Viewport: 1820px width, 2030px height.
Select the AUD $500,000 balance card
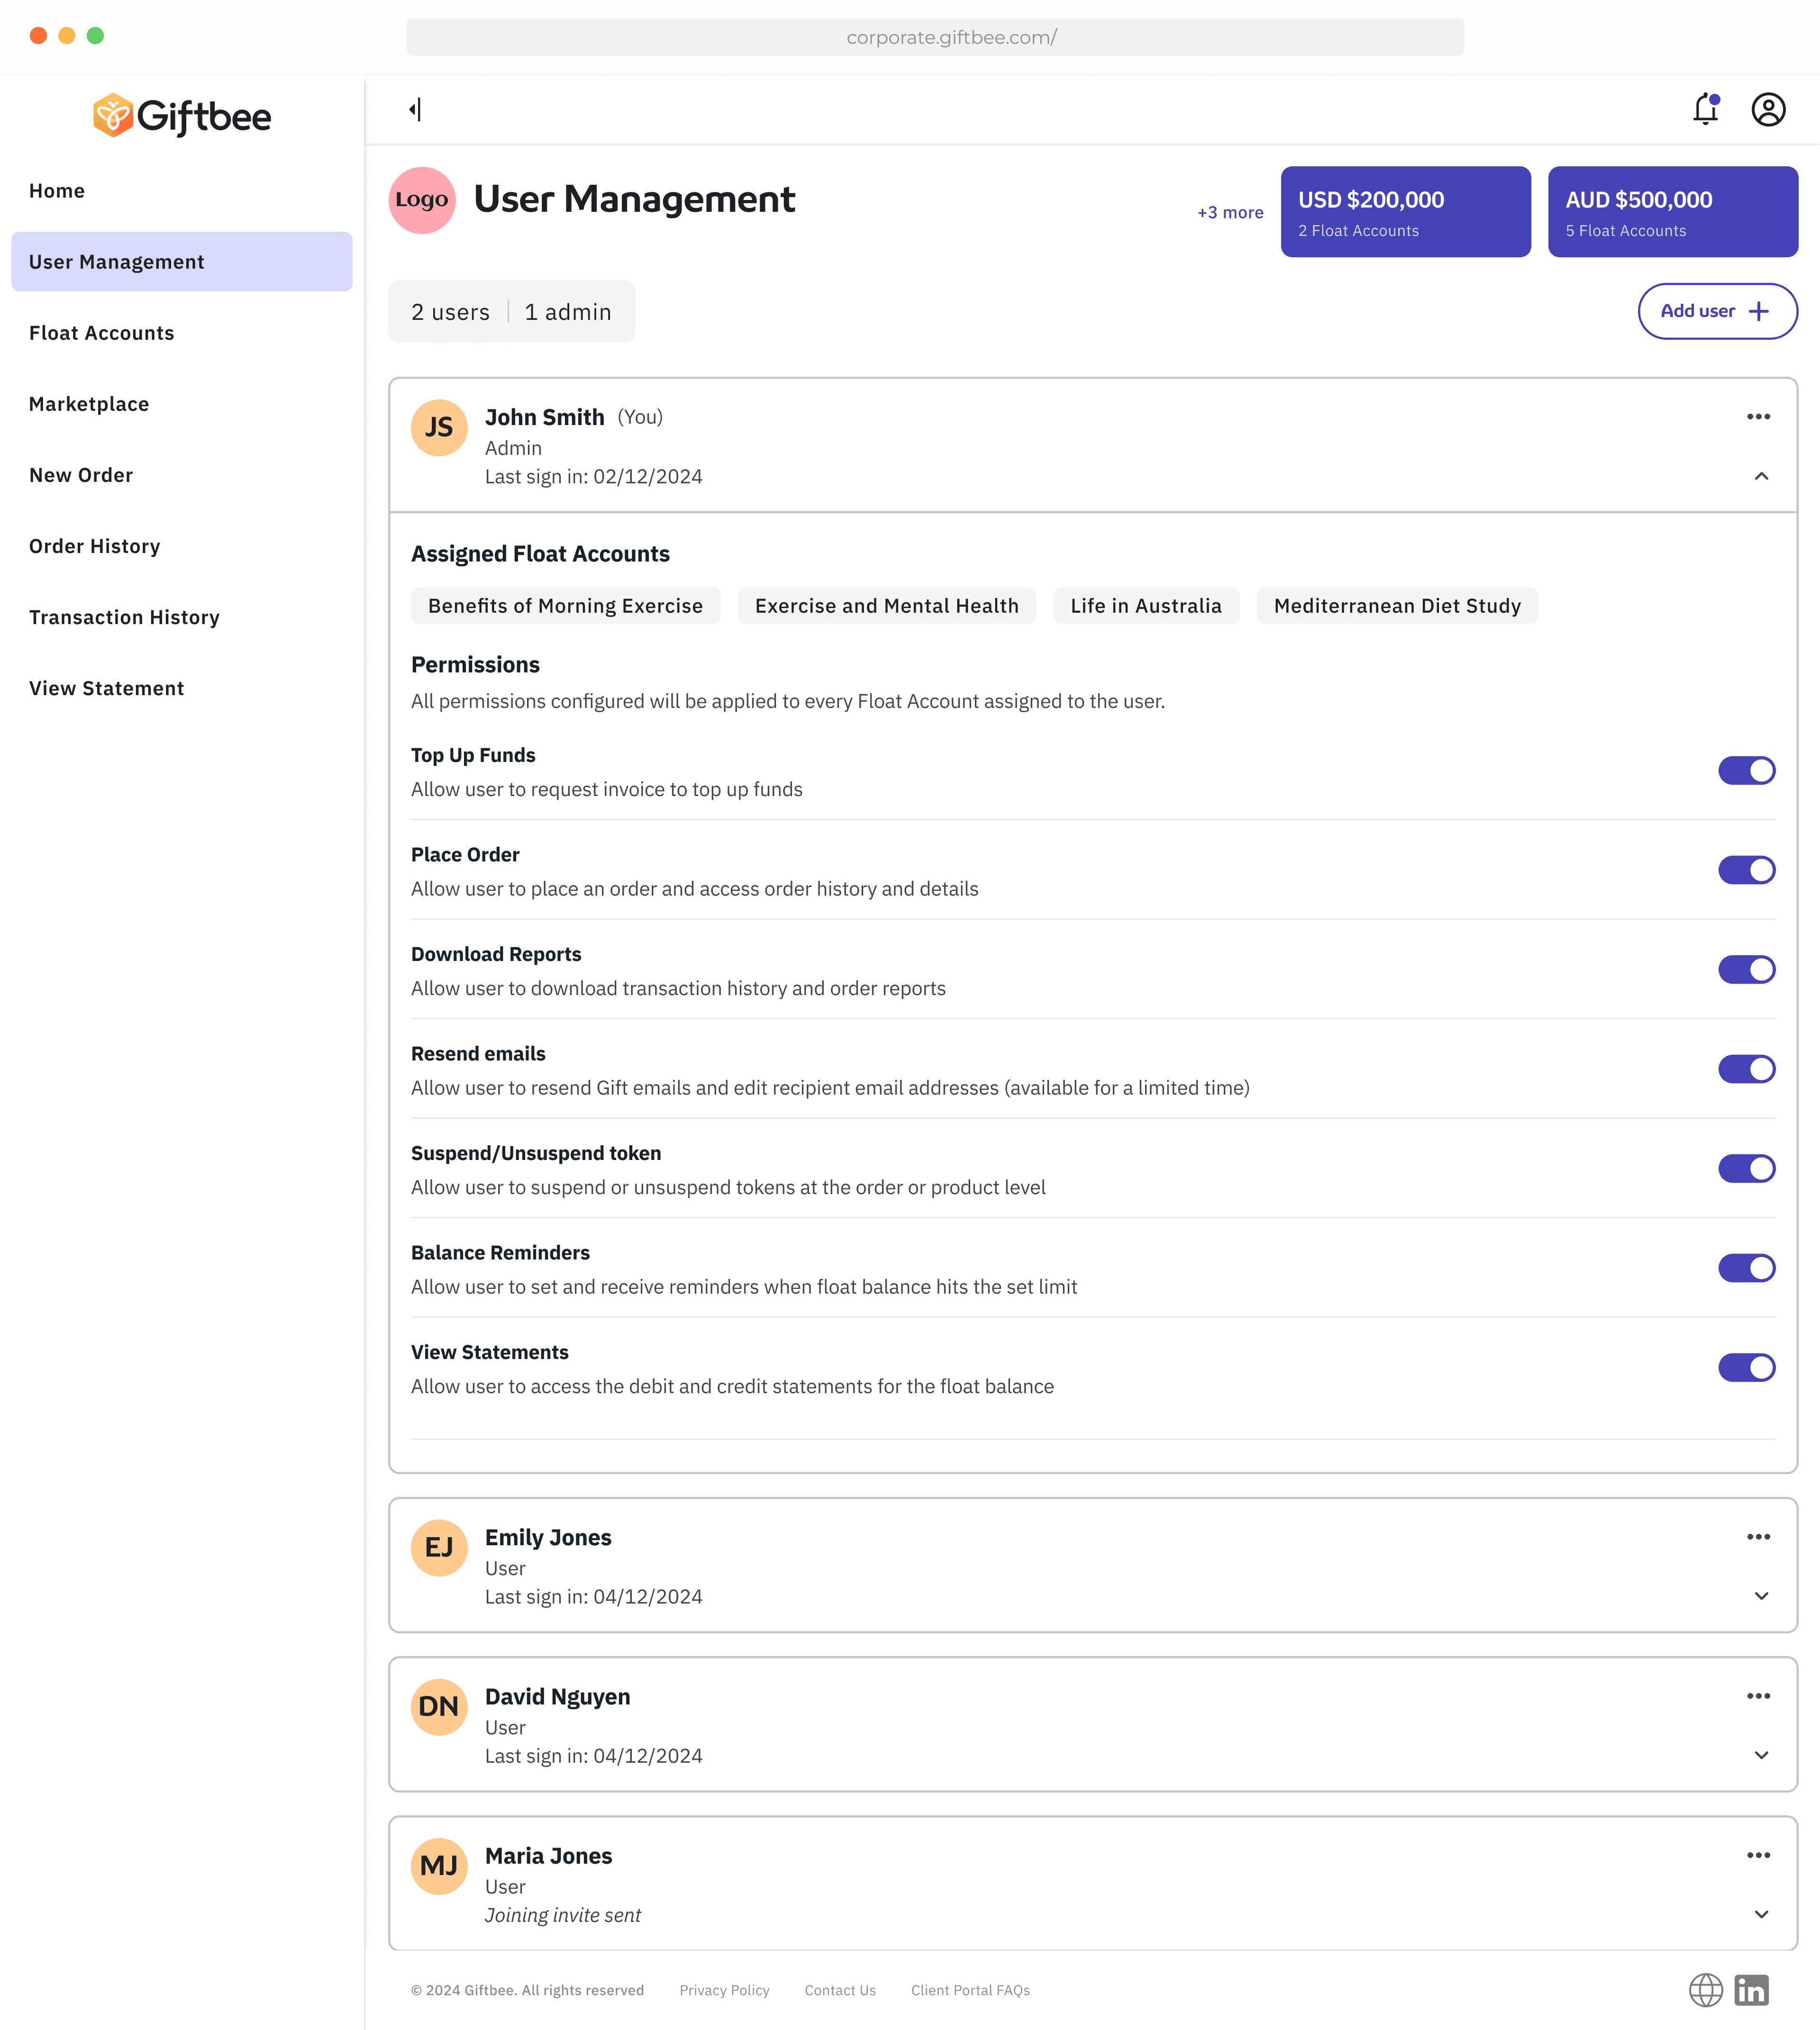(x=1672, y=212)
